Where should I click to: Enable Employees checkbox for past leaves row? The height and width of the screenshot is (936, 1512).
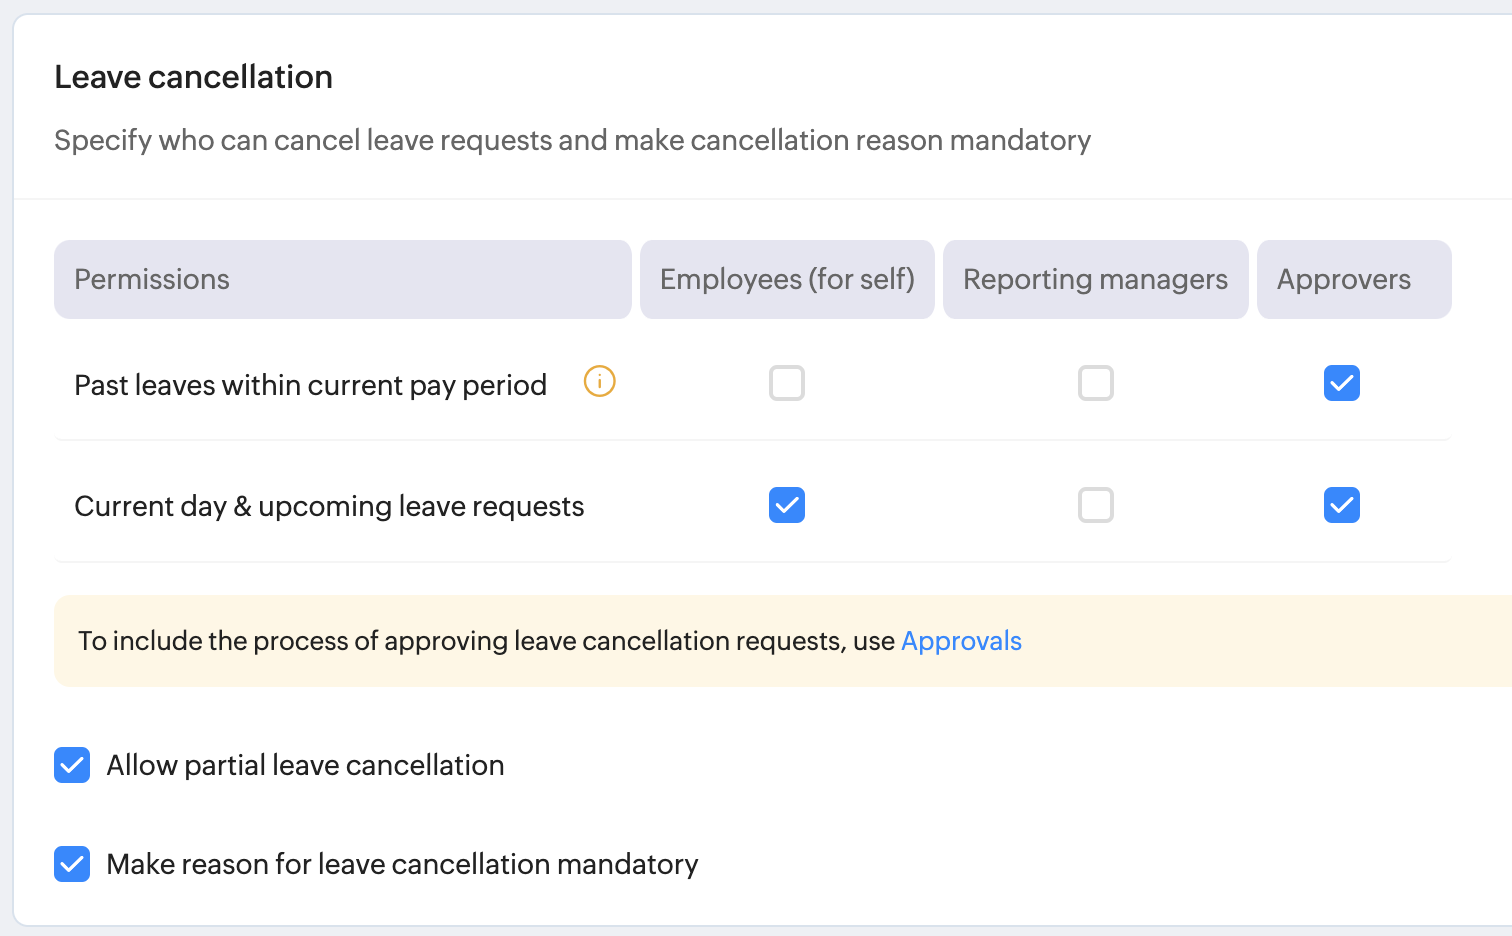coord(787,383)
